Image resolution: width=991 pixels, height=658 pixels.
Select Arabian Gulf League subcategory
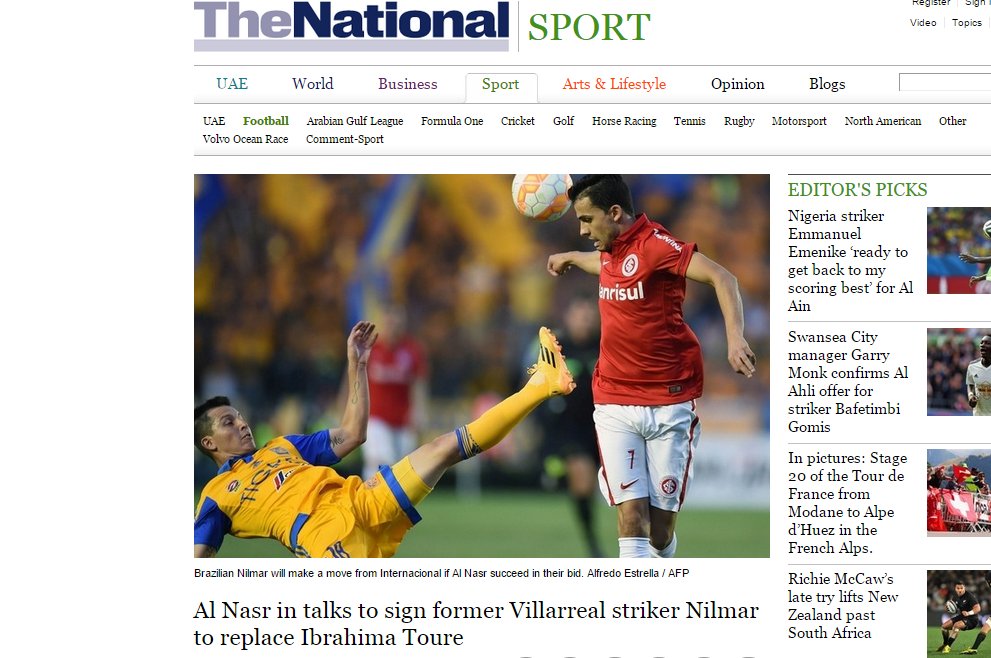pos(355,121)
